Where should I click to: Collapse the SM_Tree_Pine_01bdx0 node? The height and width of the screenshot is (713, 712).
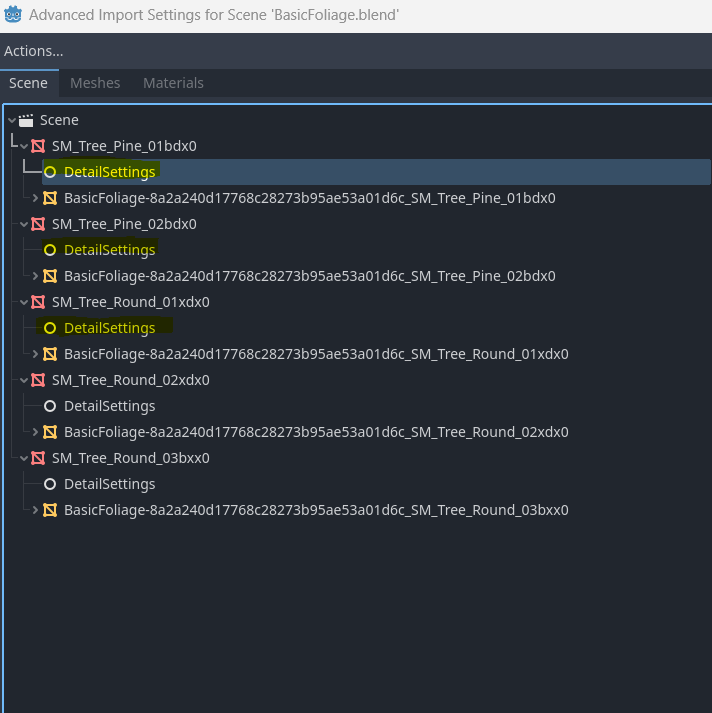[24, 146]
